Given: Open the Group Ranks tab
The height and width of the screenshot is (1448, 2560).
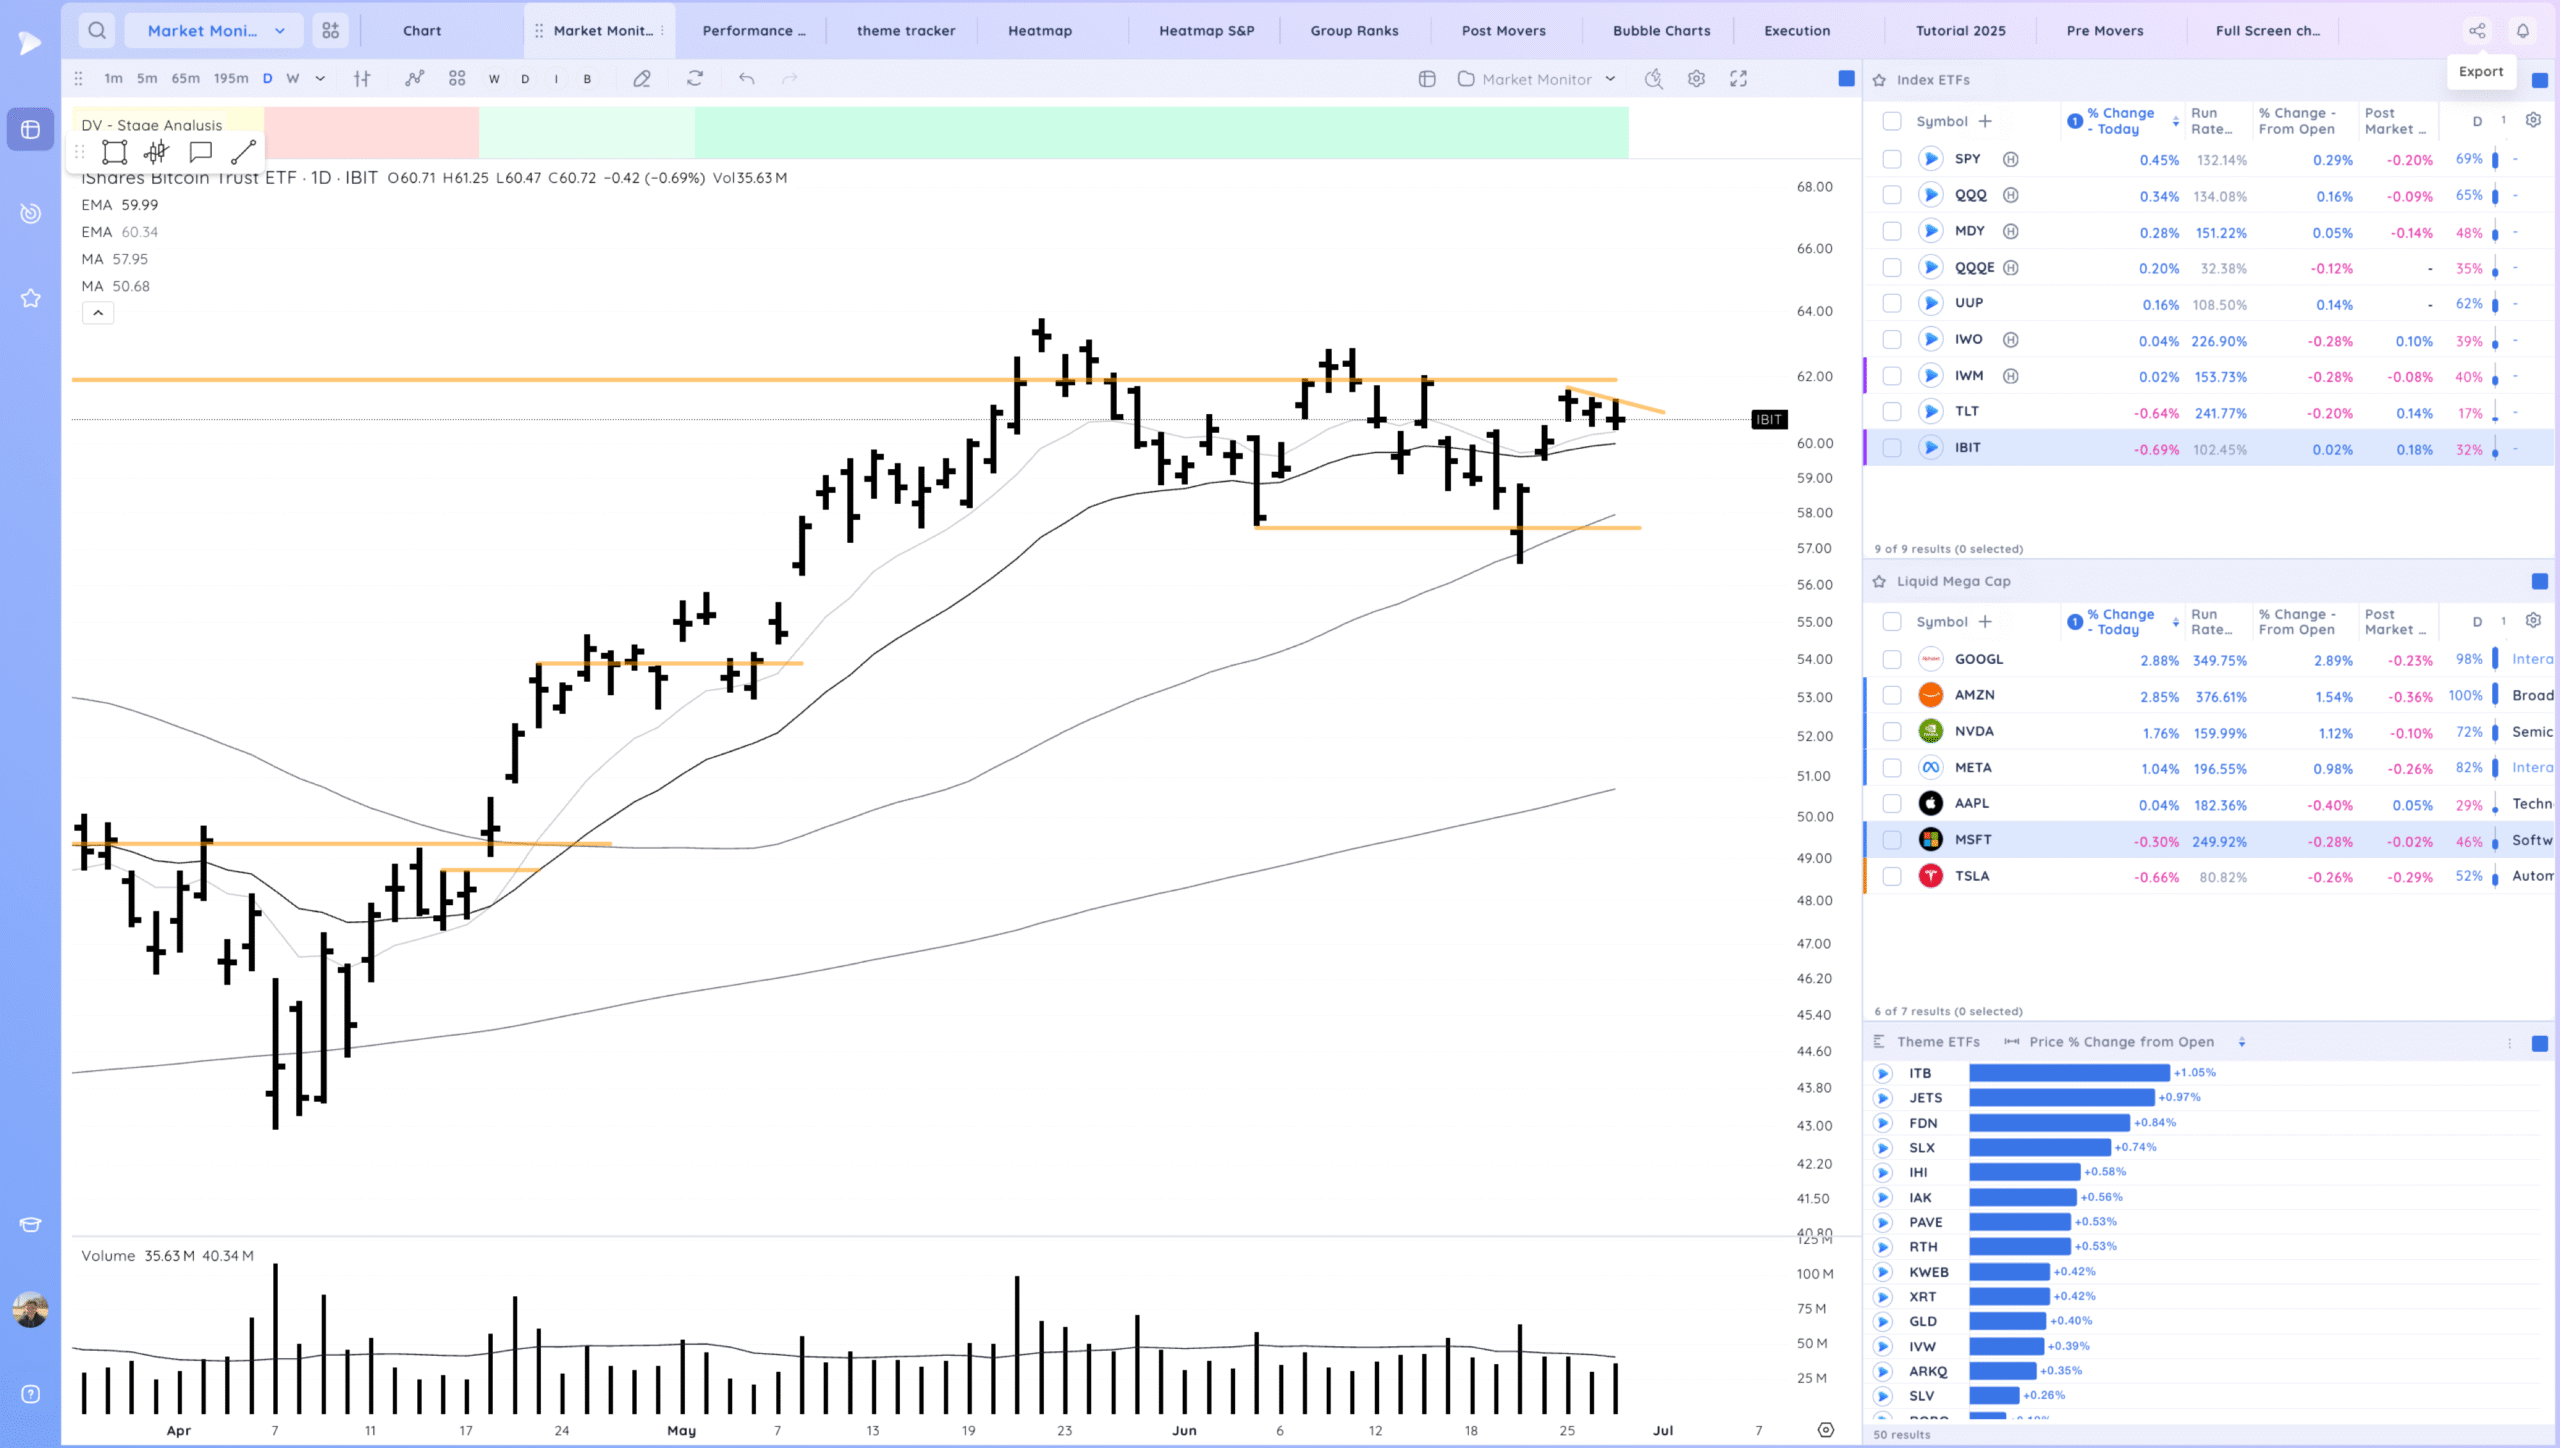Looking at the screenshot, I should [x=1354, y=31].
